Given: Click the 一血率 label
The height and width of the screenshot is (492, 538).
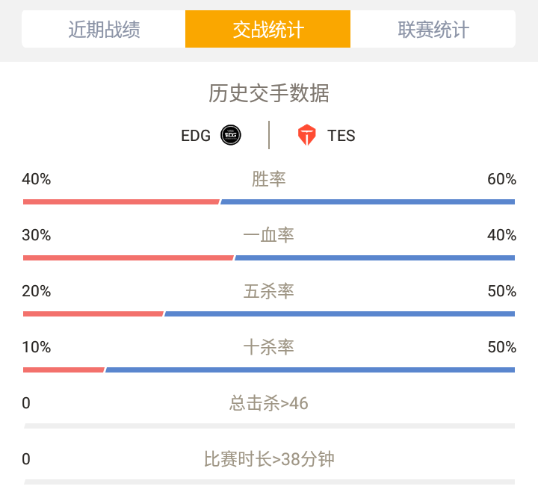Looking at the screenshot, I should pos(269,235).
